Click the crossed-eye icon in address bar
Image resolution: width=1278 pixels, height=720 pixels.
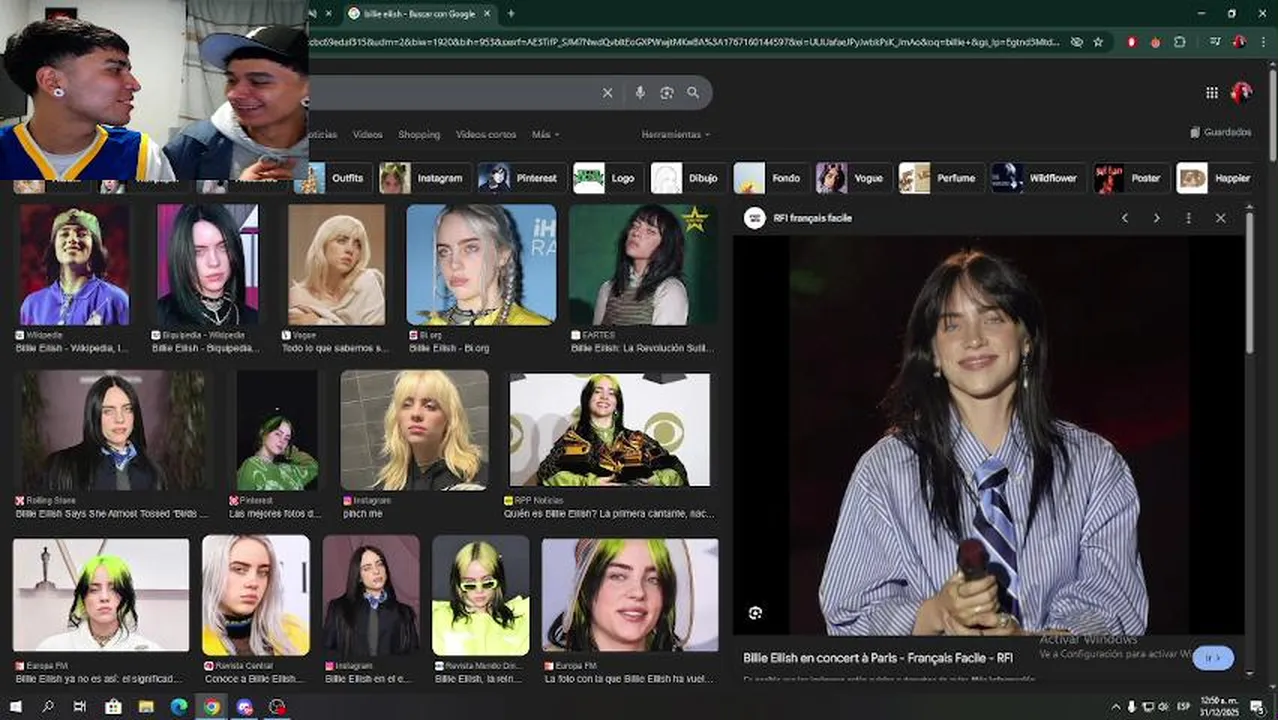point(1076,42)
